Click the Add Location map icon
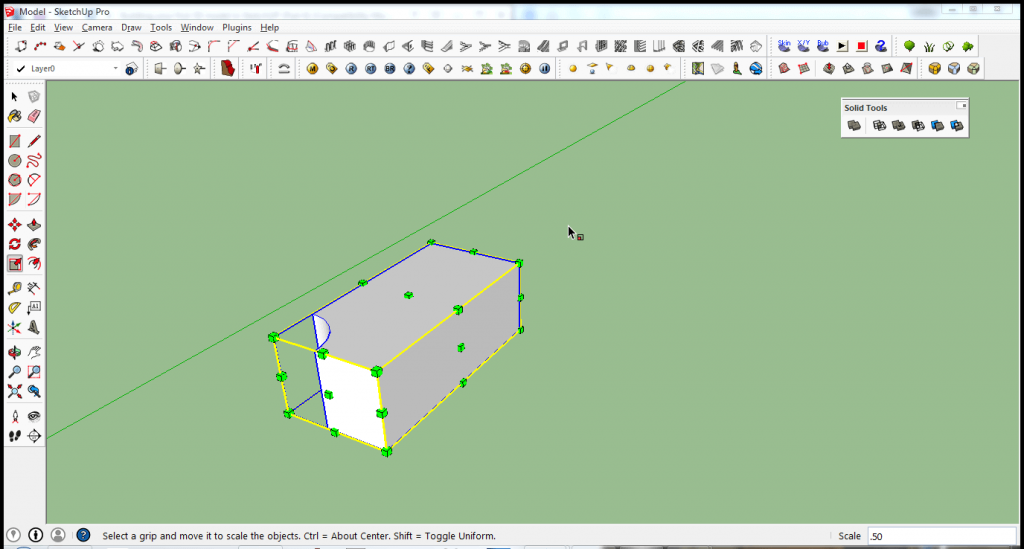This screenshot has height=549, width=1024. [697, 69]
